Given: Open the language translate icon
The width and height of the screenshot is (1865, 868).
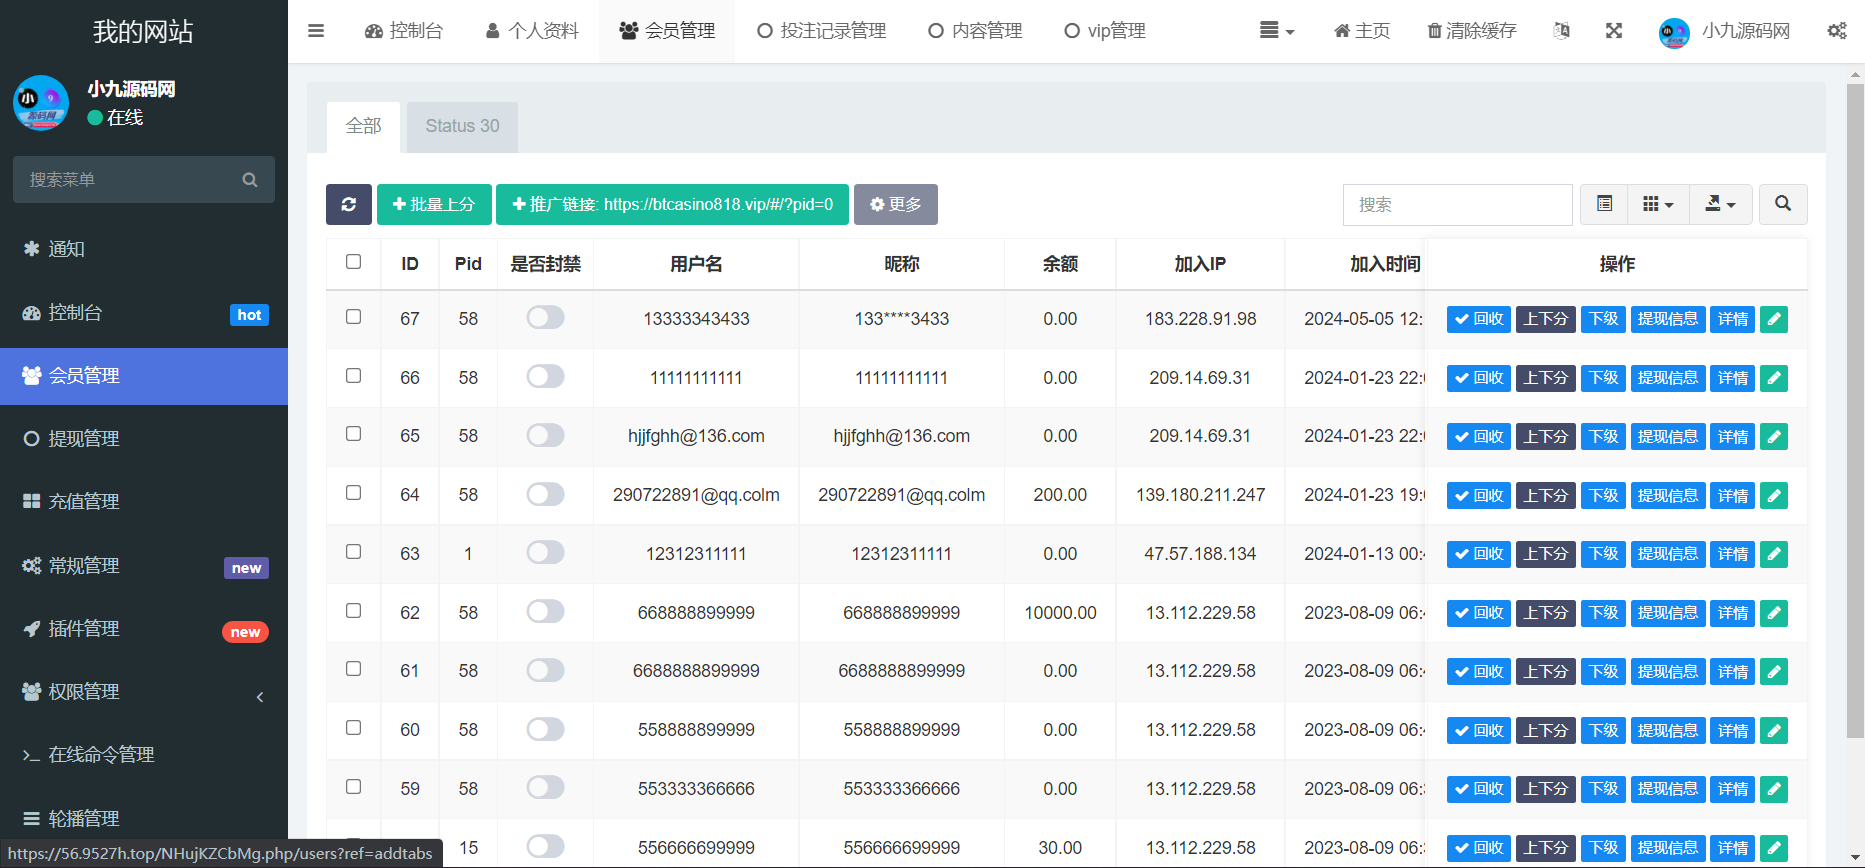Looking at the screenshot, I should [x=1561, y=31].
